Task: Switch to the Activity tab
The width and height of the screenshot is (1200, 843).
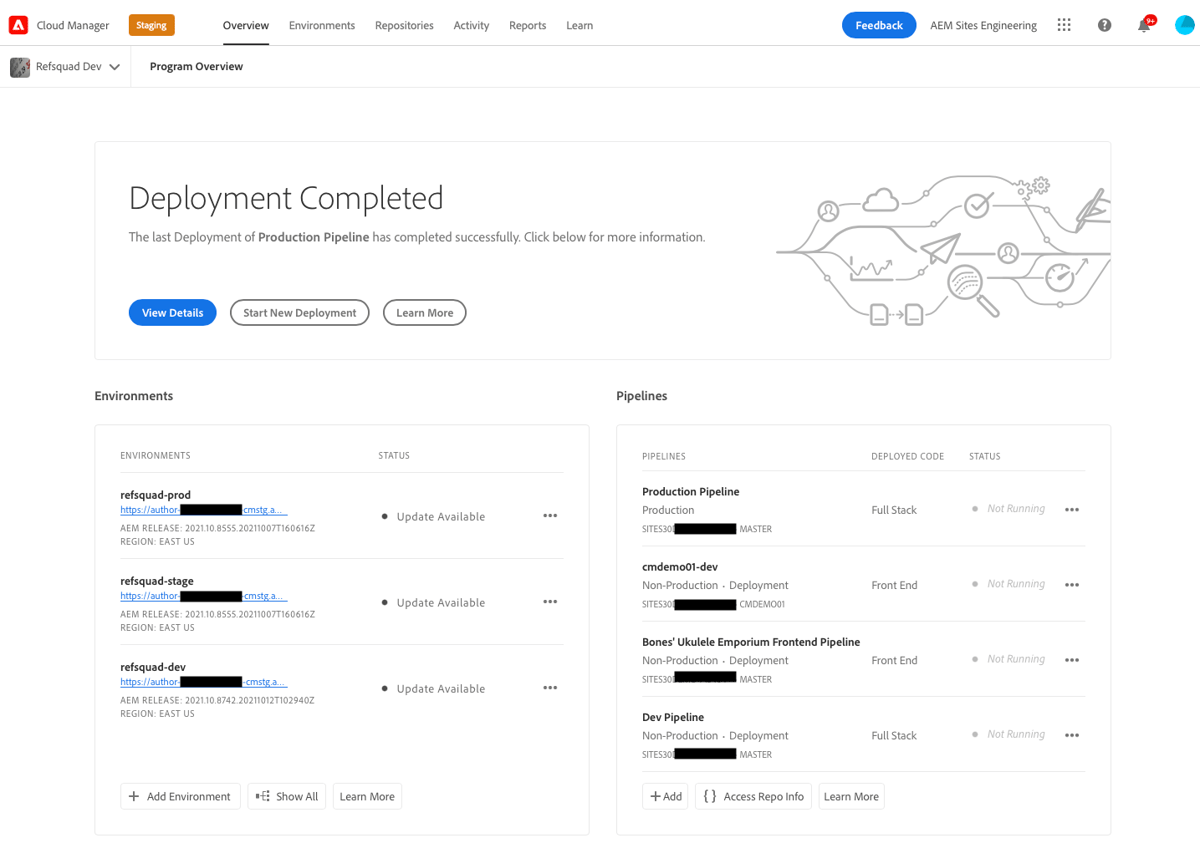Action: (x=471, y=25)
